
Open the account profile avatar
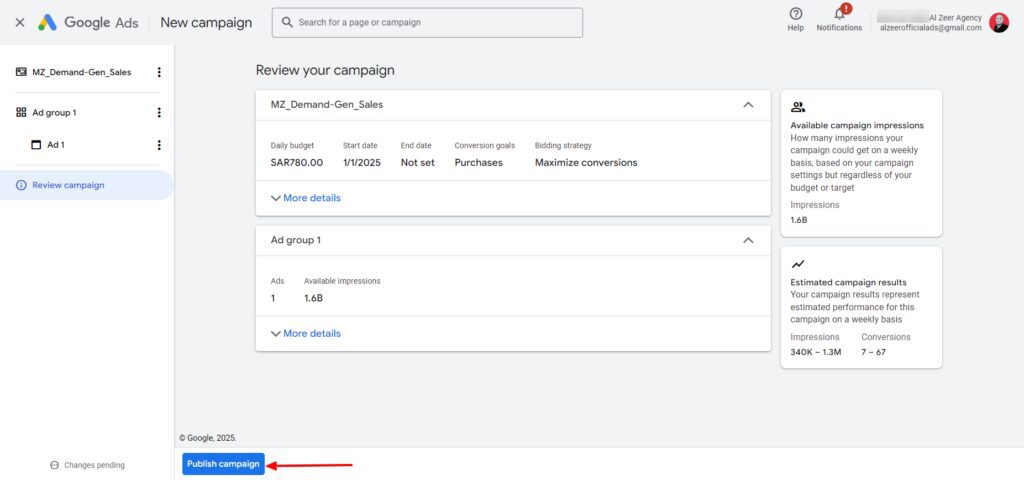coord(999,22)
